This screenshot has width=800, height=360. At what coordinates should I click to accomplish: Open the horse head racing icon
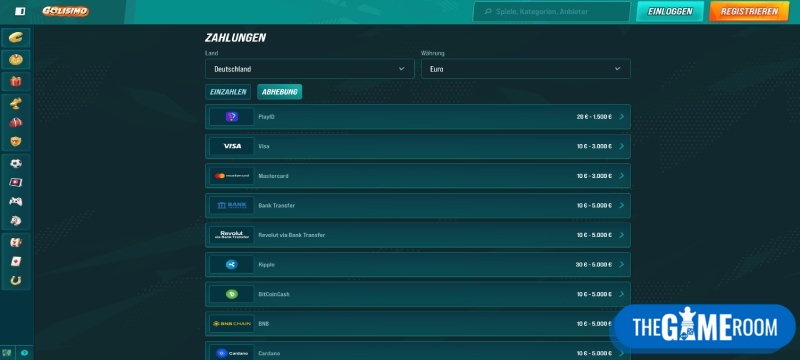tap(16, 220)
